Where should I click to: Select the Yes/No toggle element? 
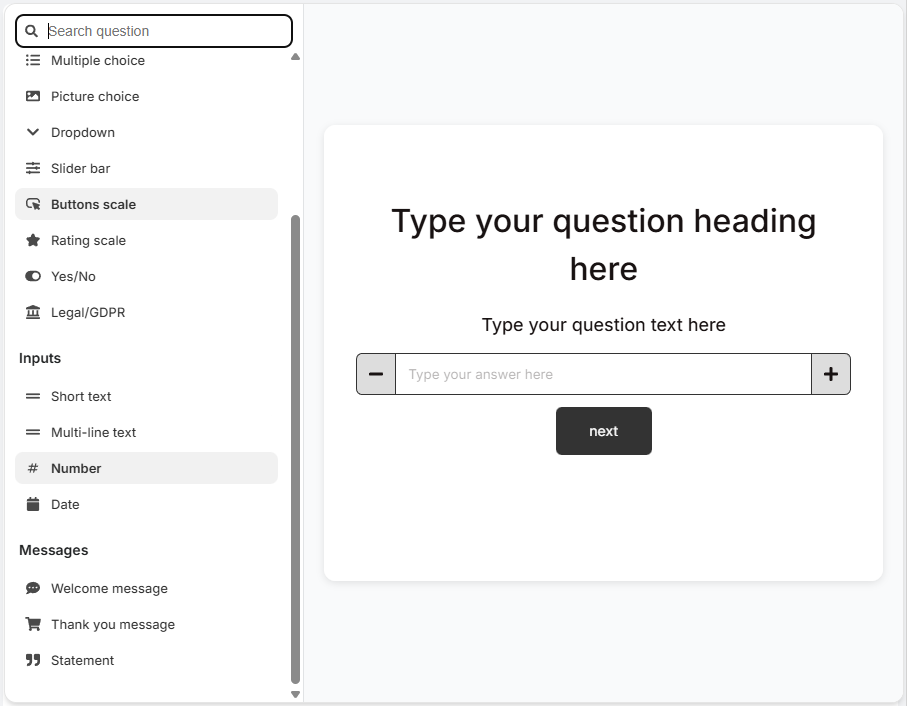coord(33,276)
